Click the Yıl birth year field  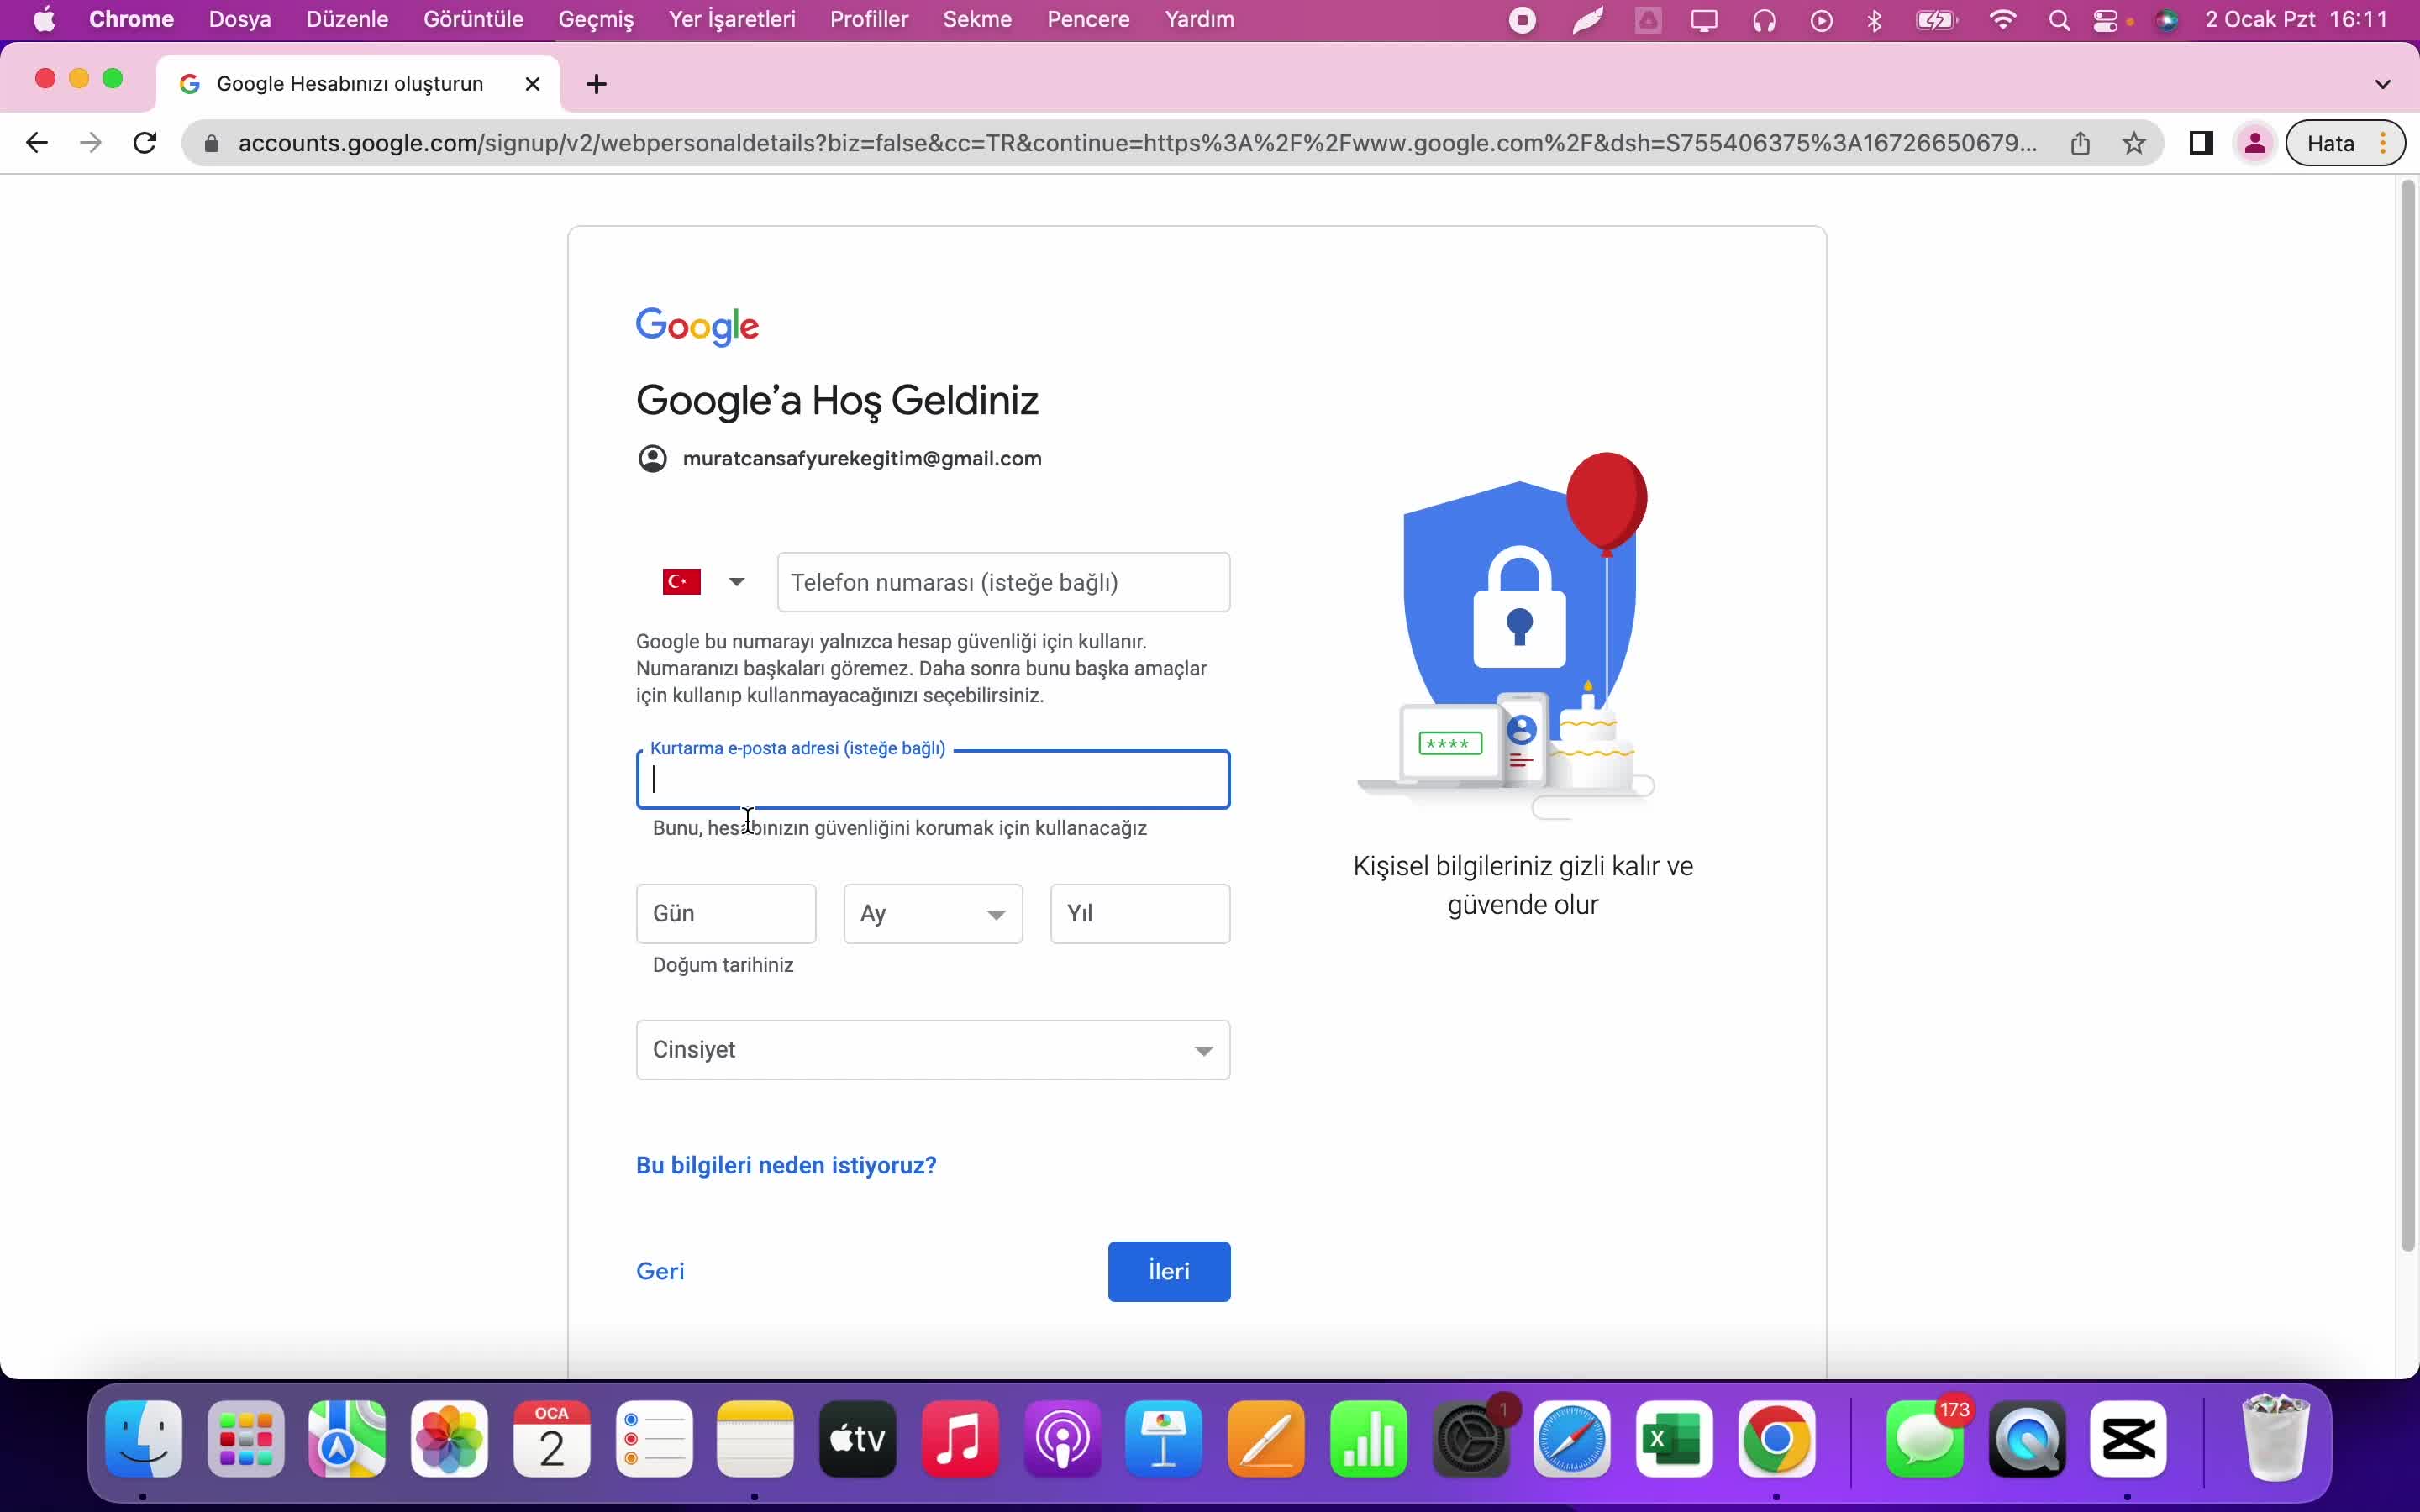1140,913
